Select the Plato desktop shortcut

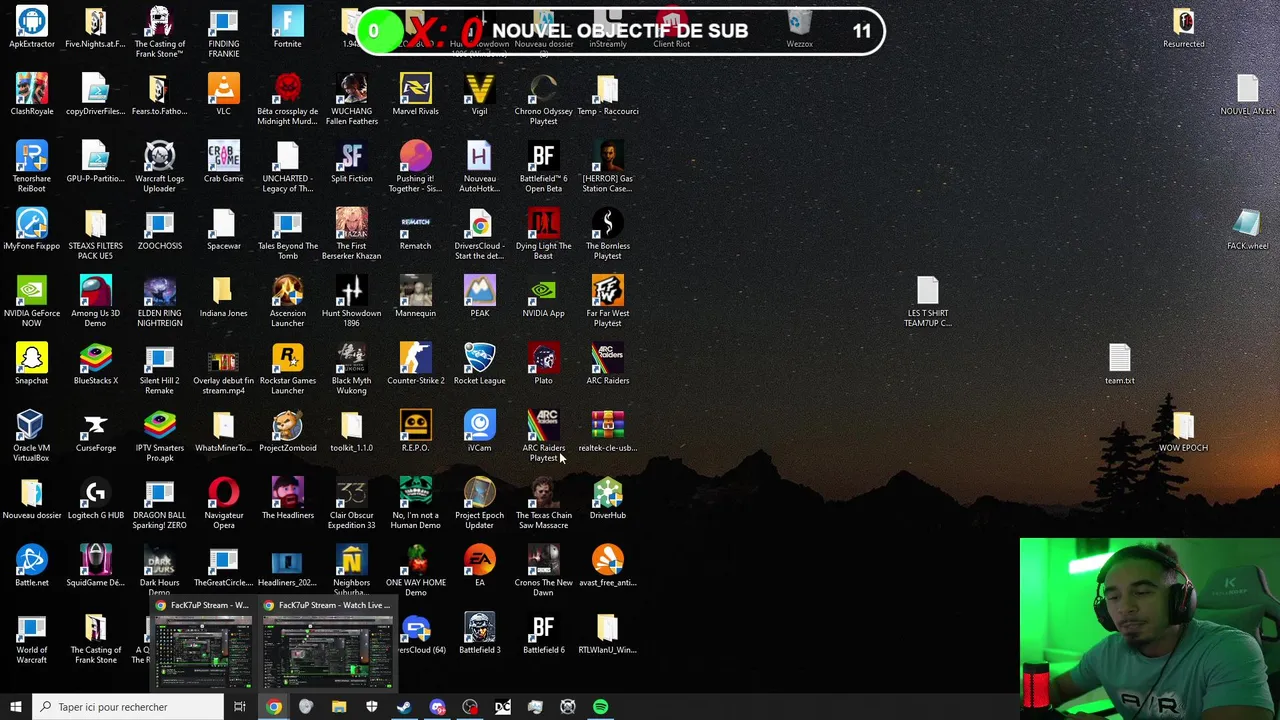pos(544,363)
